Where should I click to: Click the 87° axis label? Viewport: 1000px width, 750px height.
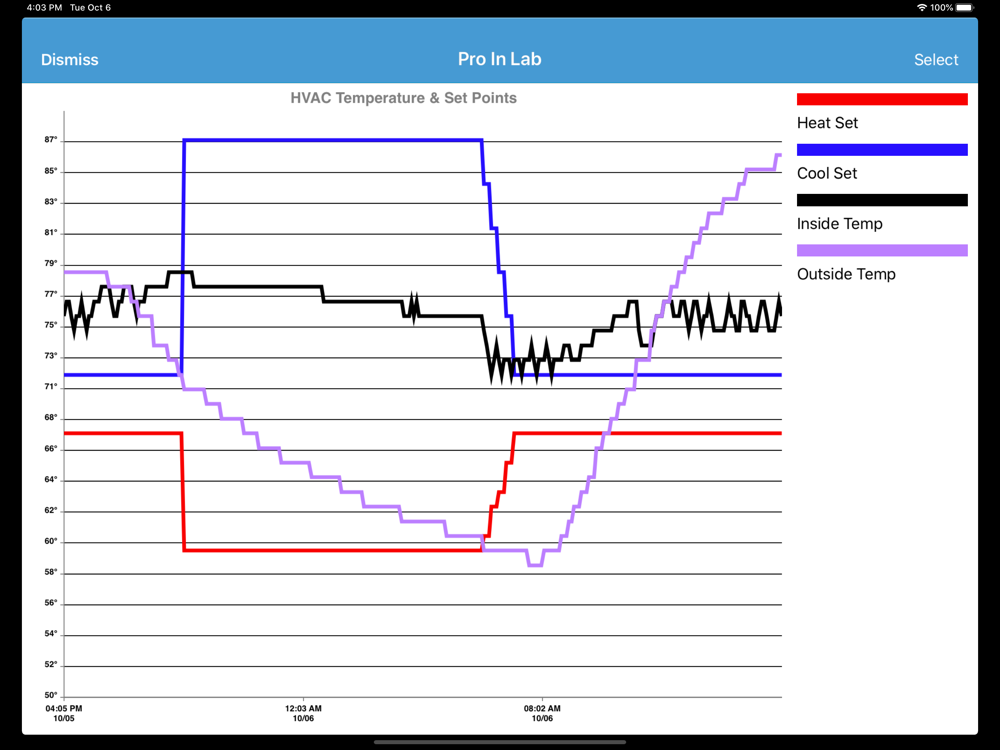50,140
